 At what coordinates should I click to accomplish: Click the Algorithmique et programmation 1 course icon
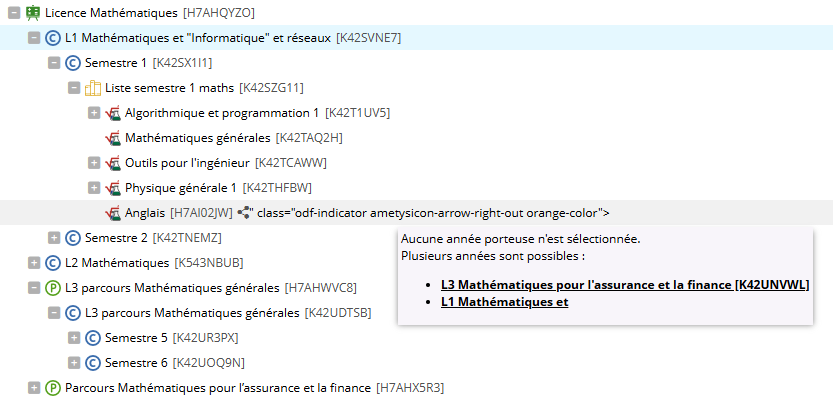click(113, 113)
